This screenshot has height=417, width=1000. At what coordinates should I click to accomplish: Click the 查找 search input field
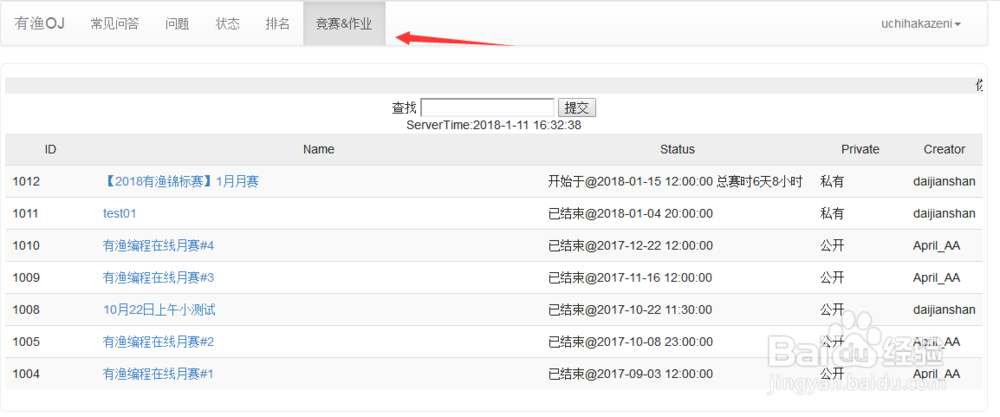(x=487, y=107)
